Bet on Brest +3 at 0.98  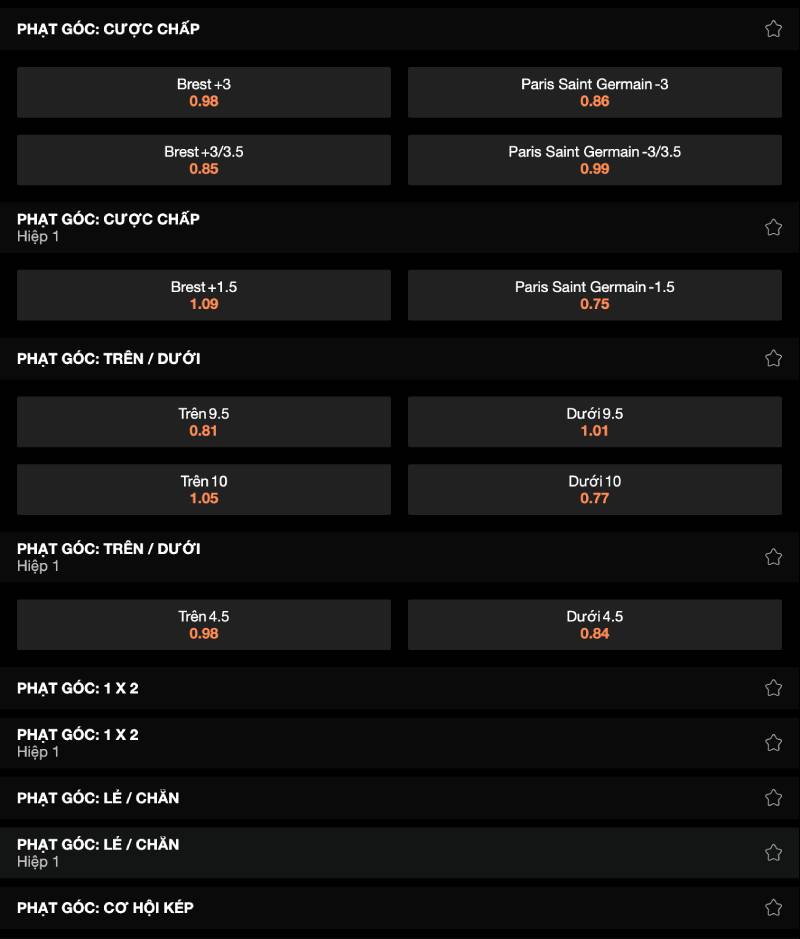pyautogui.click(x=204, y=93)
